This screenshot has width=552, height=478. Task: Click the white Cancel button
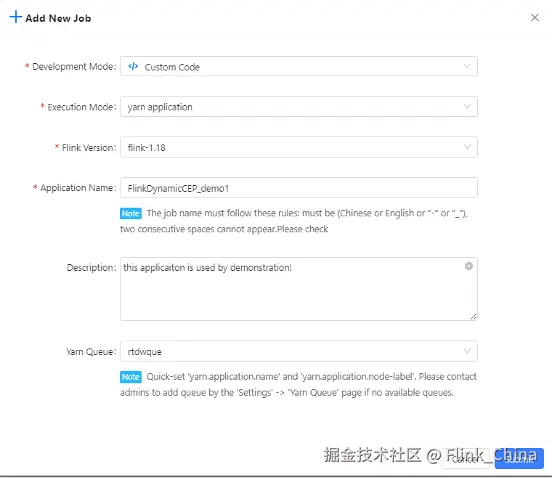click(x=466, y=458)
